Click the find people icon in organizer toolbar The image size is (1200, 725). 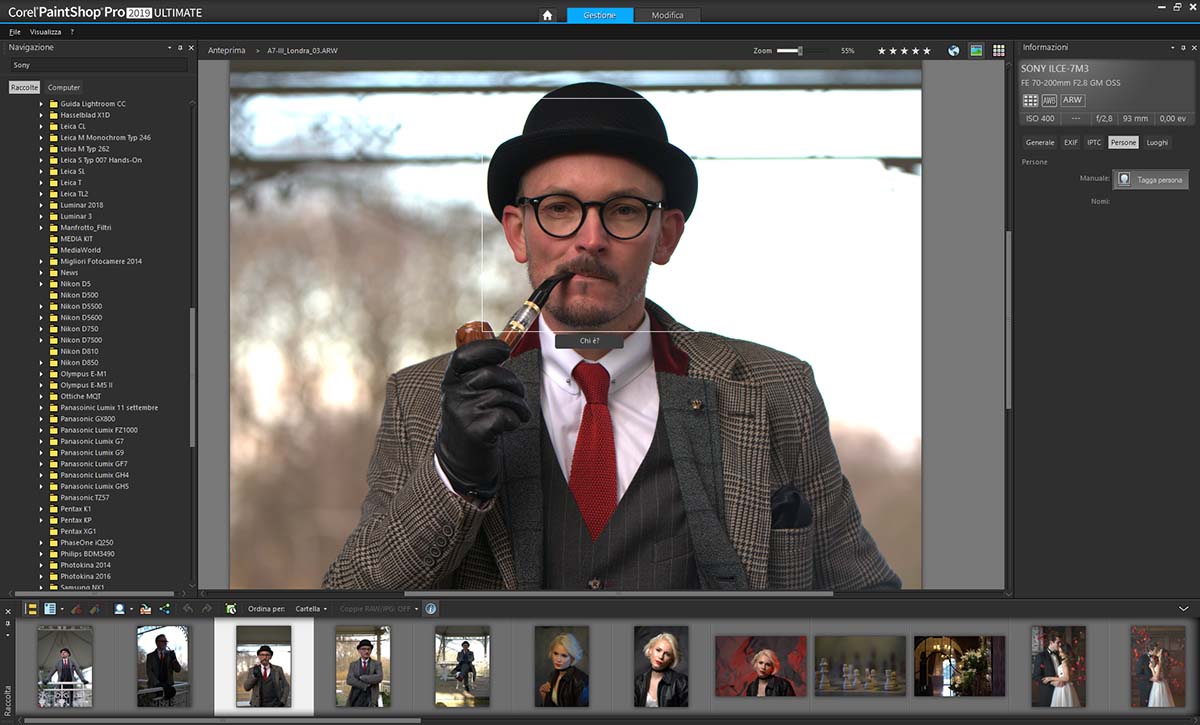point(121,608)
